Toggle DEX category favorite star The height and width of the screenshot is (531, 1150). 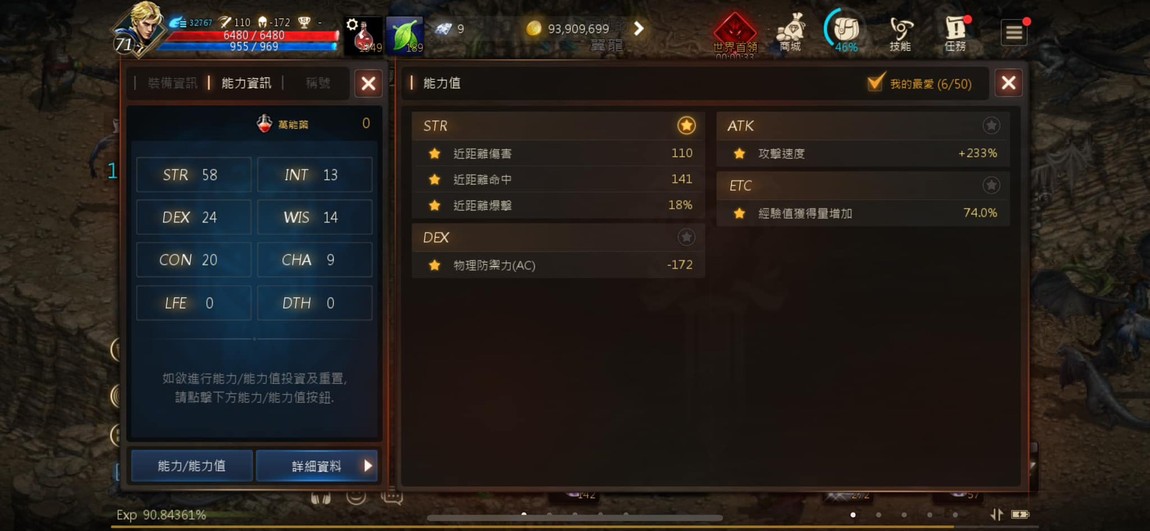pos(686,237)
